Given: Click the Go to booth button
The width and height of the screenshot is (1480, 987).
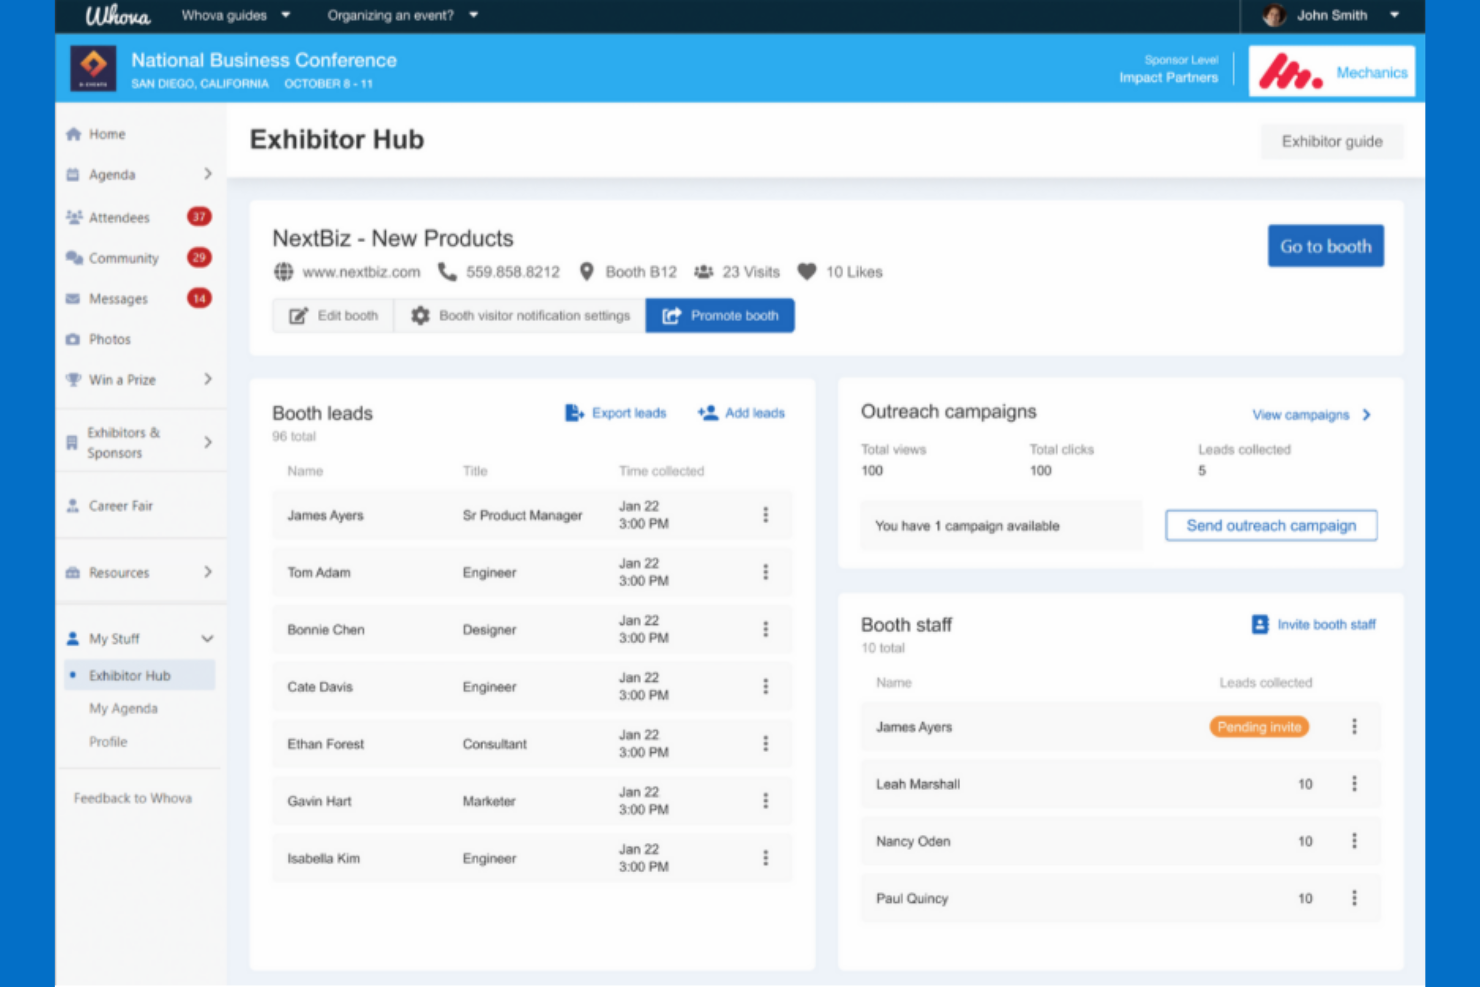Looking at the screenshot, I should click(1325, 246).
